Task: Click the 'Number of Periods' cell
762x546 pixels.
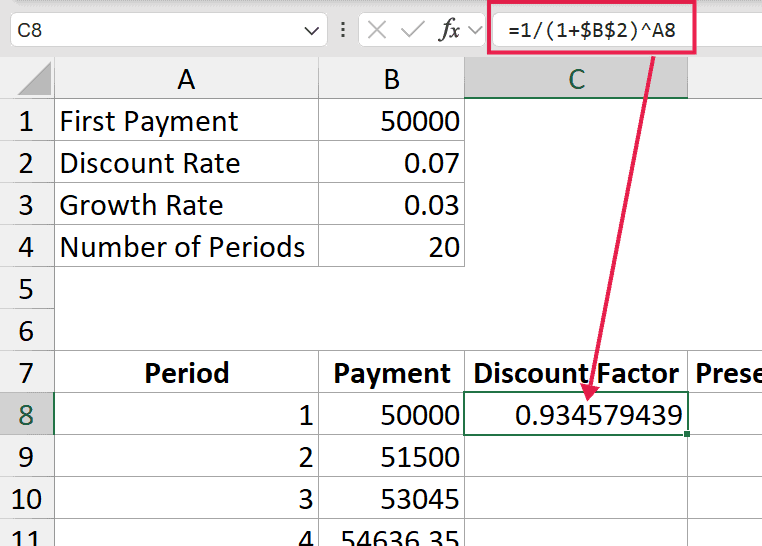Action: pos(187,246)
